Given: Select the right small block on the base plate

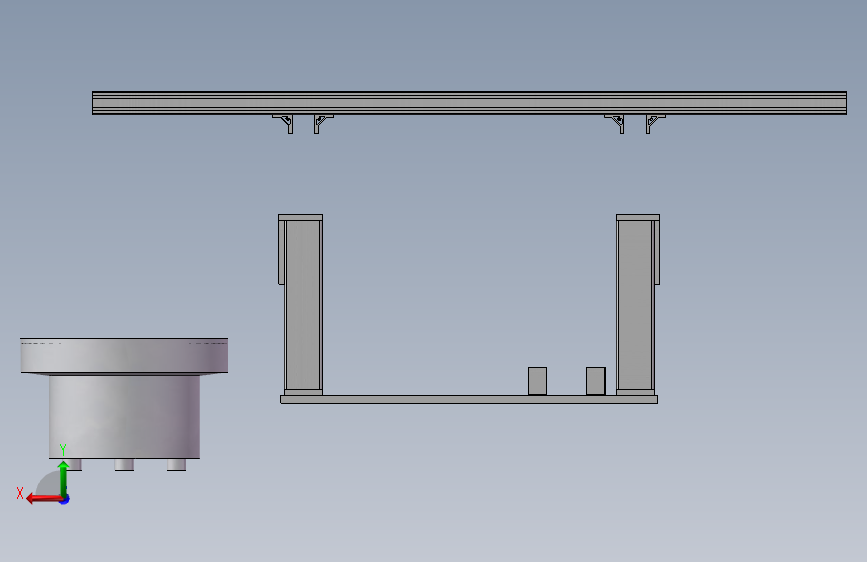Looking at the screenshot, I should click(x=596, y=381).
